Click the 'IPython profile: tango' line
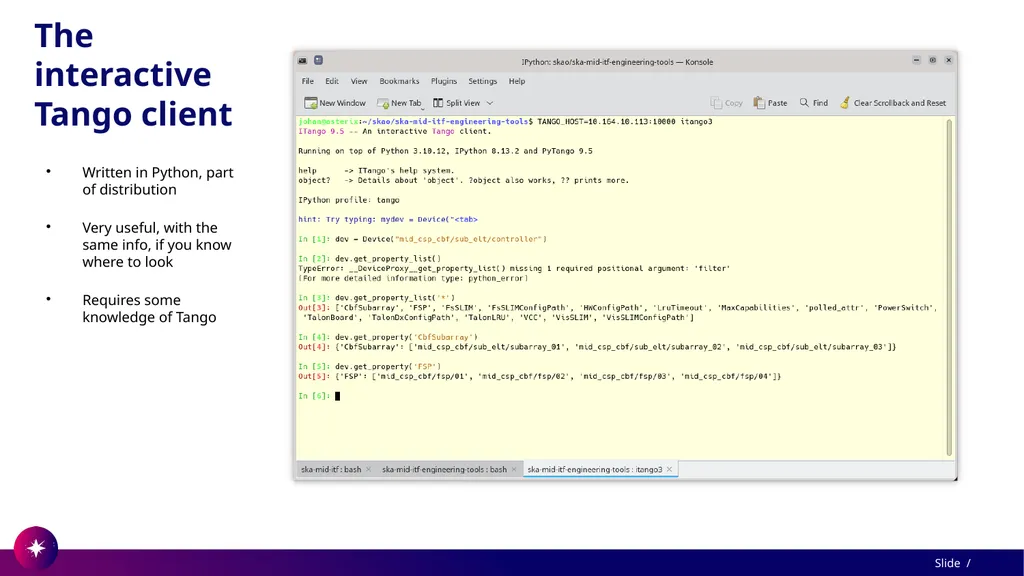This screenshot has height=576, width=1024. click(x=349, y=200)
